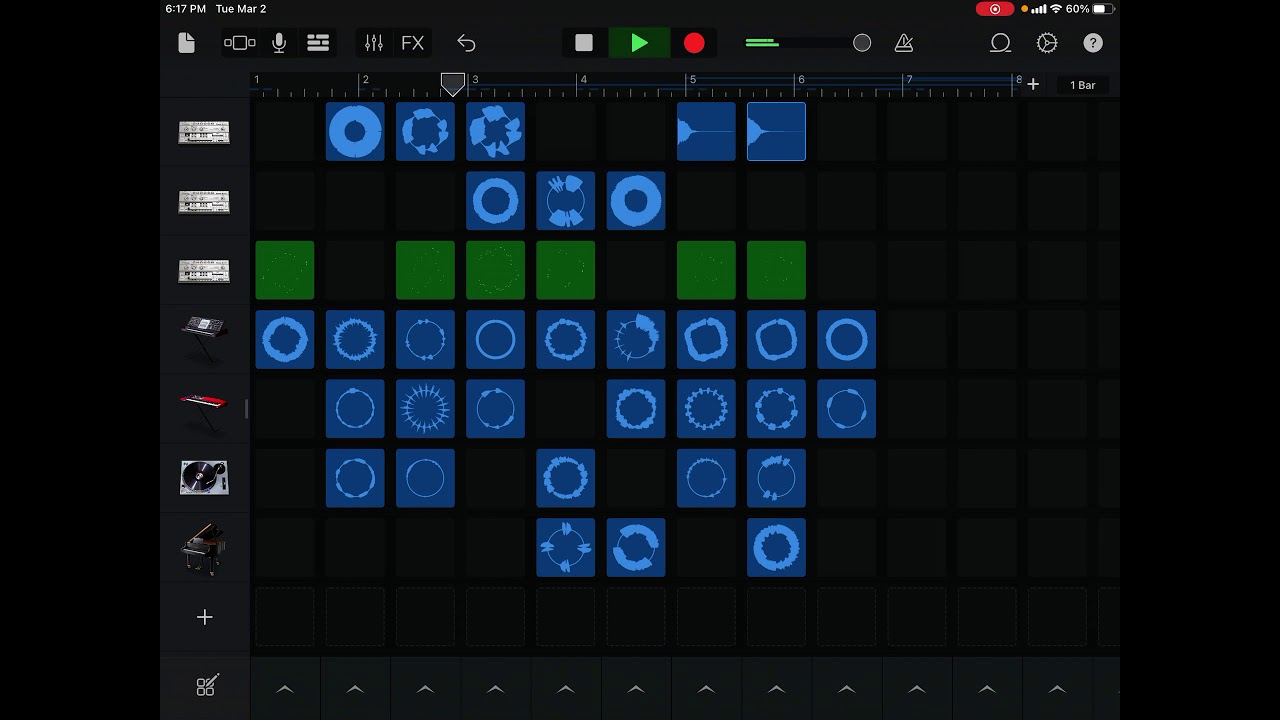Select highlighted waveform cell in first track
This screenshot has height=720, width=1280.
pos(776,131)
